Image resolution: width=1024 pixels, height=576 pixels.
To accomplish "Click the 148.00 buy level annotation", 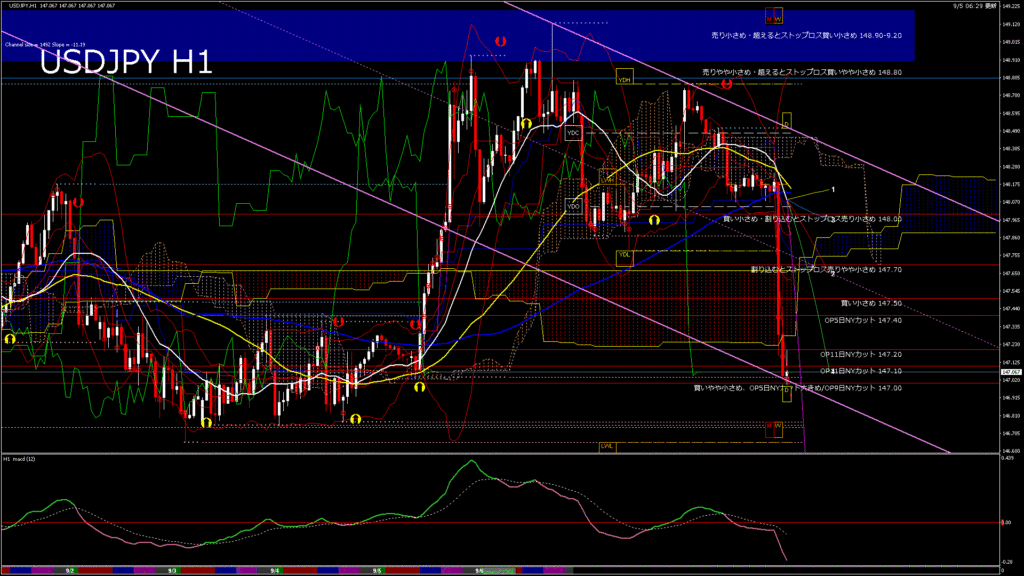I will click(812, 219).
